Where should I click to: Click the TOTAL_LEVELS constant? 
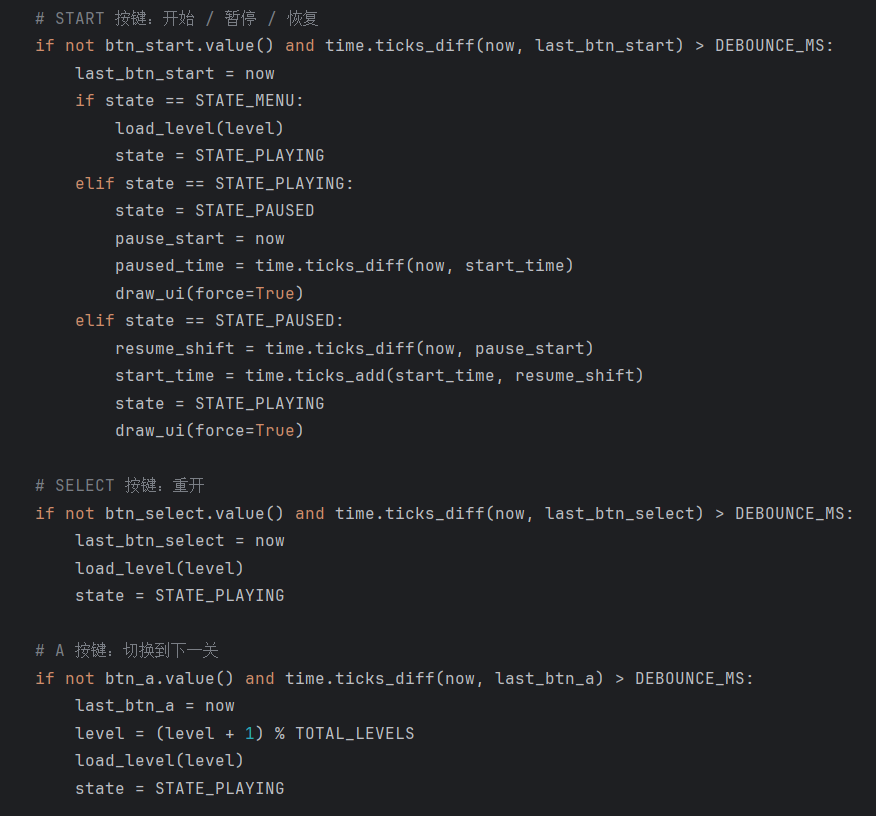pos(354,733)
